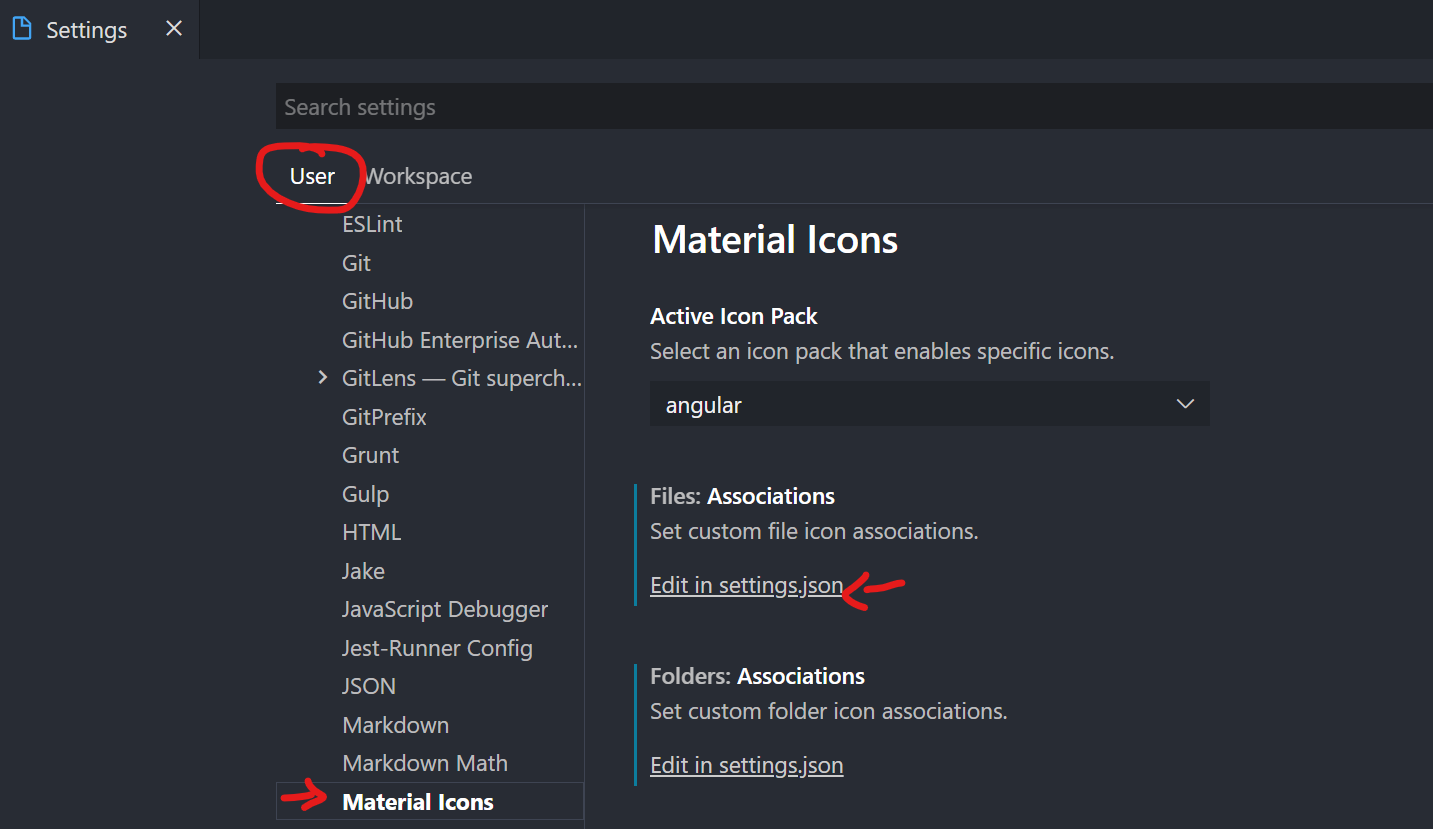Select the Markdown Math settings section
The height and width of the screenshot is (829, 1433).
(424, 762)
